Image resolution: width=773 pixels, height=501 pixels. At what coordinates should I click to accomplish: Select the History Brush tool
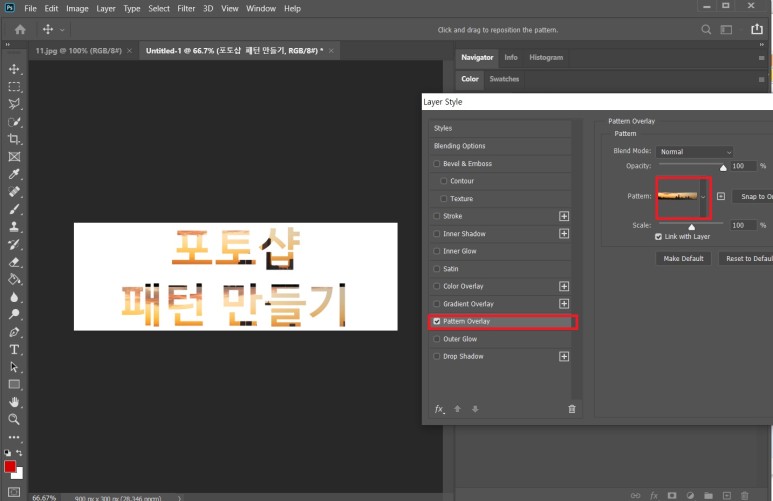pos(14,244)
